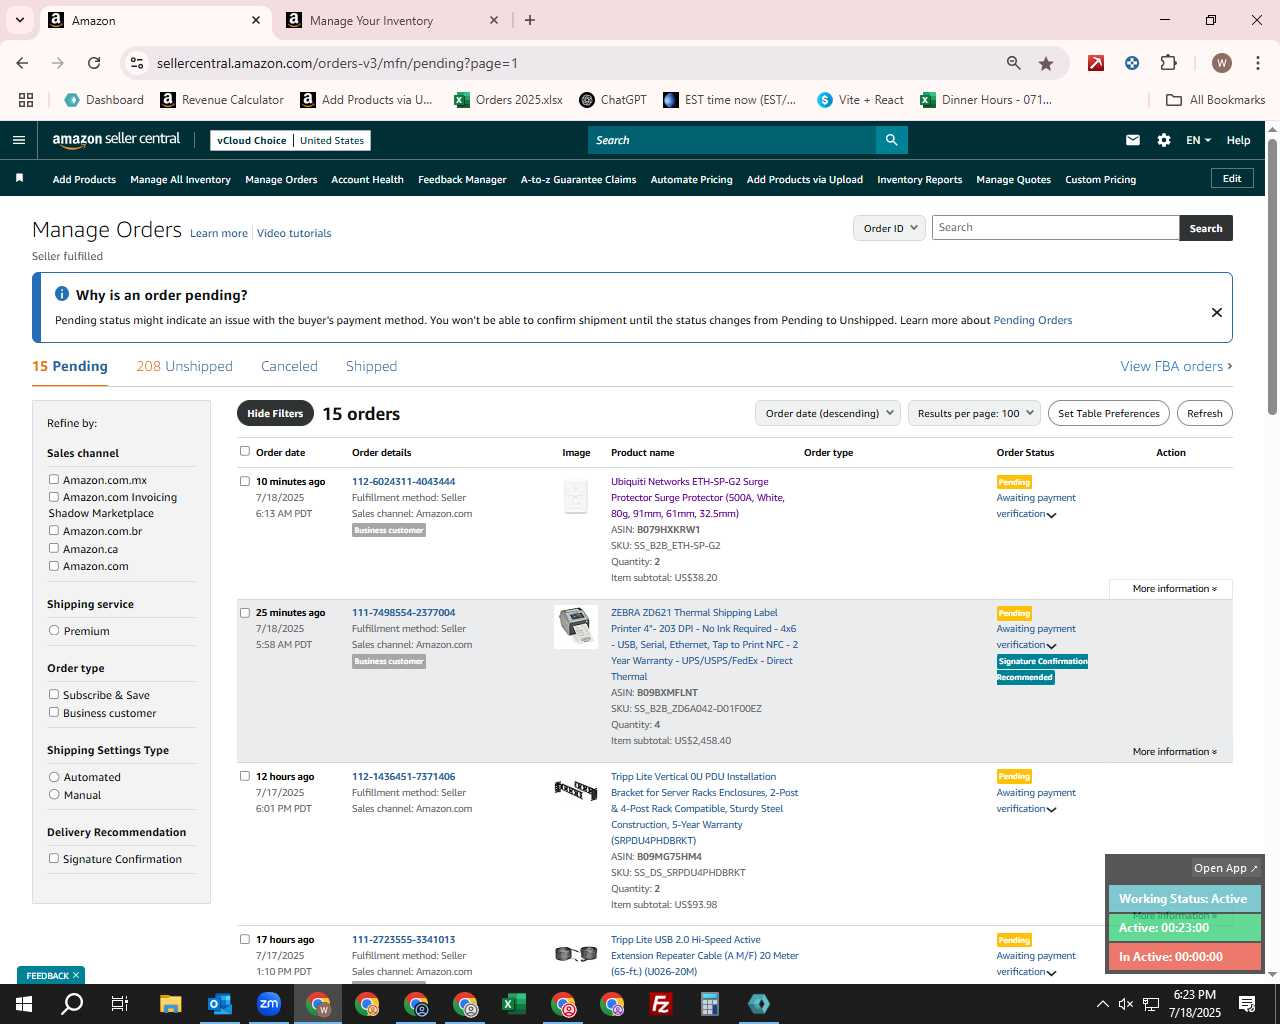The image size is (1280, 1024).
Task: Reload the page with refresh icon
Action: point(94,63)
